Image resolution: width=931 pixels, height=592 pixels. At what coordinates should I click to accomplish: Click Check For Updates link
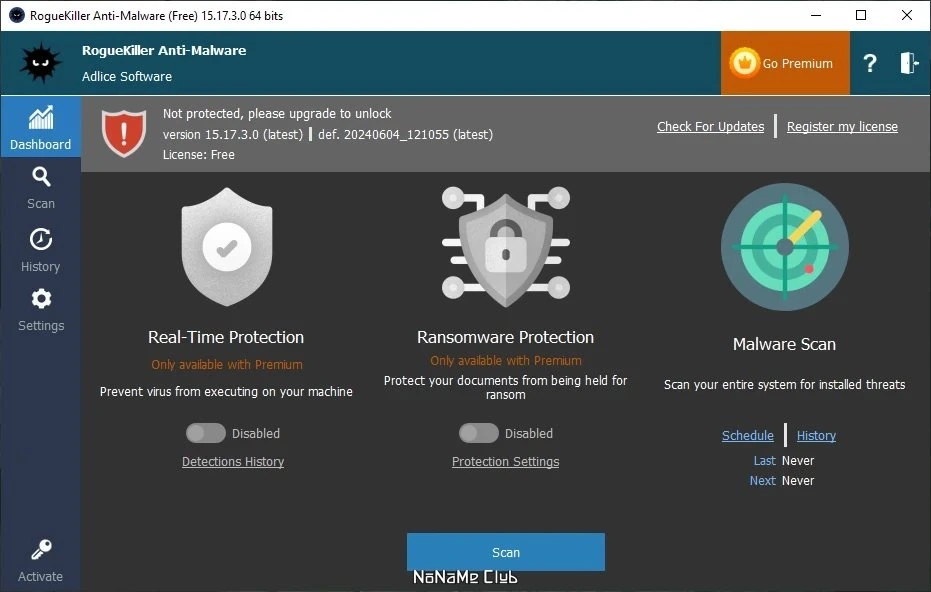tap(710, 126)
